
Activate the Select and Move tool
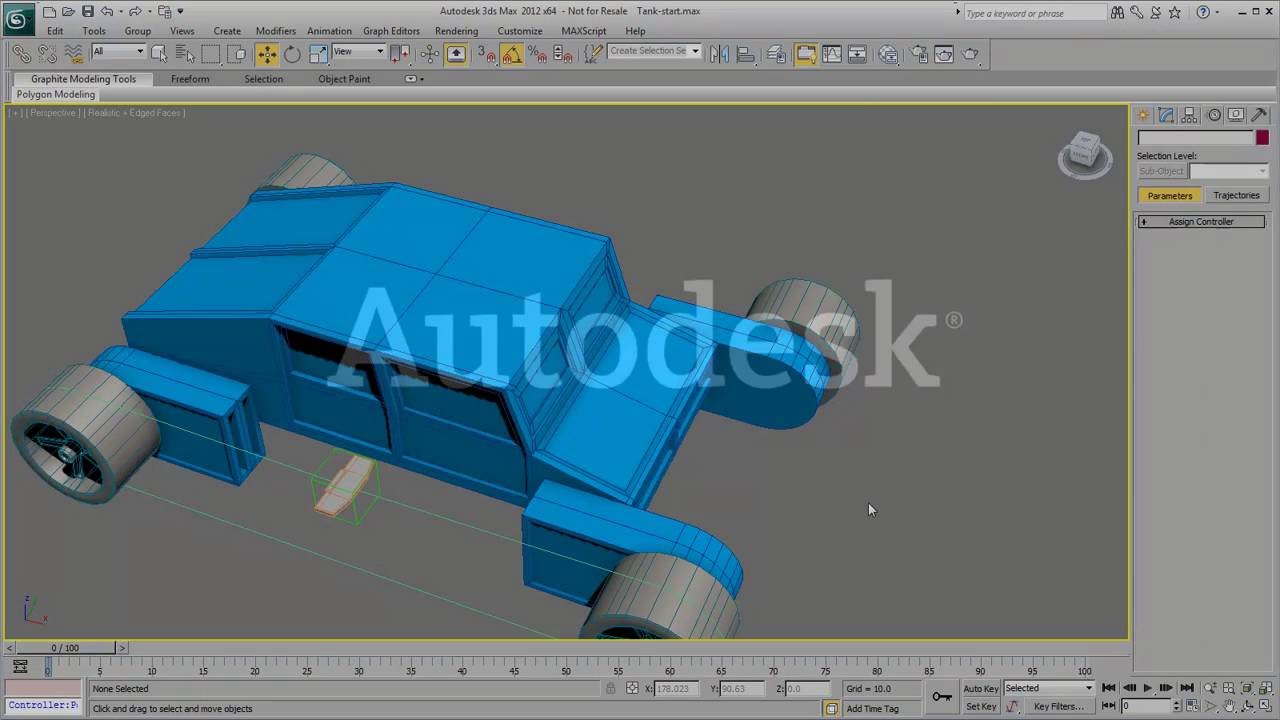coord(267,54)
